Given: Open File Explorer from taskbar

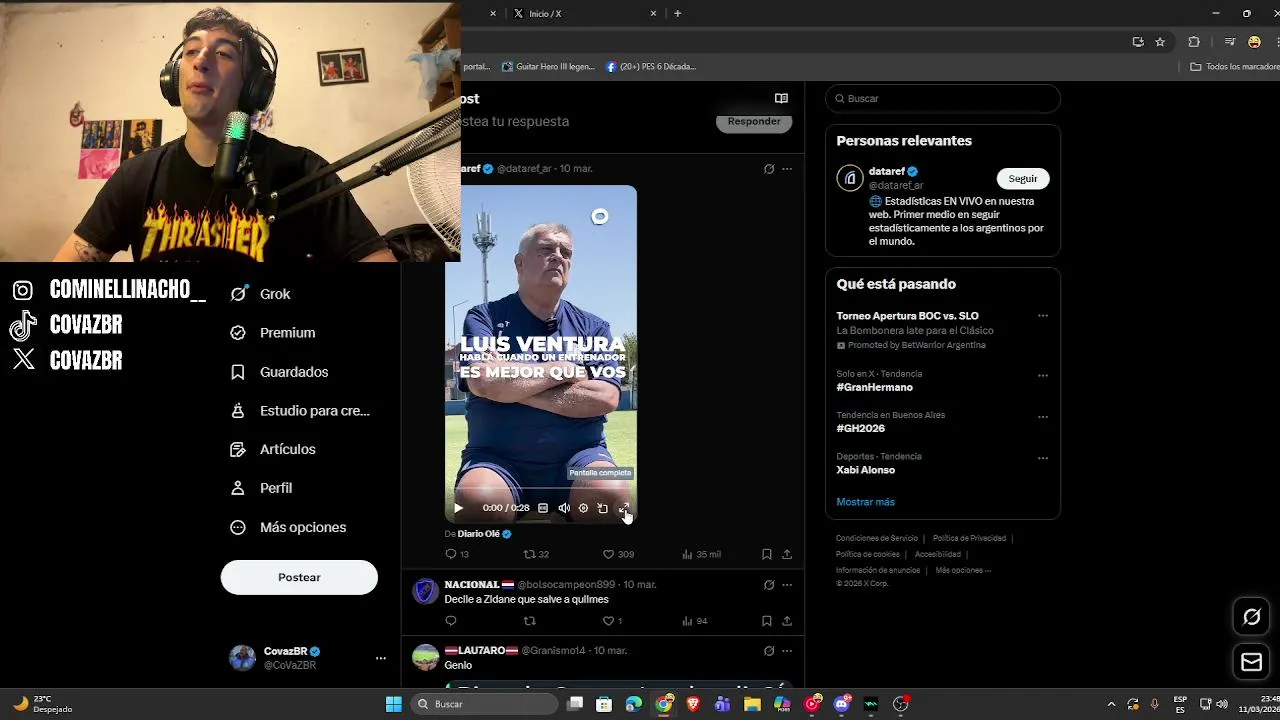Looking at the screenshot, I should [x=752, y=704].
